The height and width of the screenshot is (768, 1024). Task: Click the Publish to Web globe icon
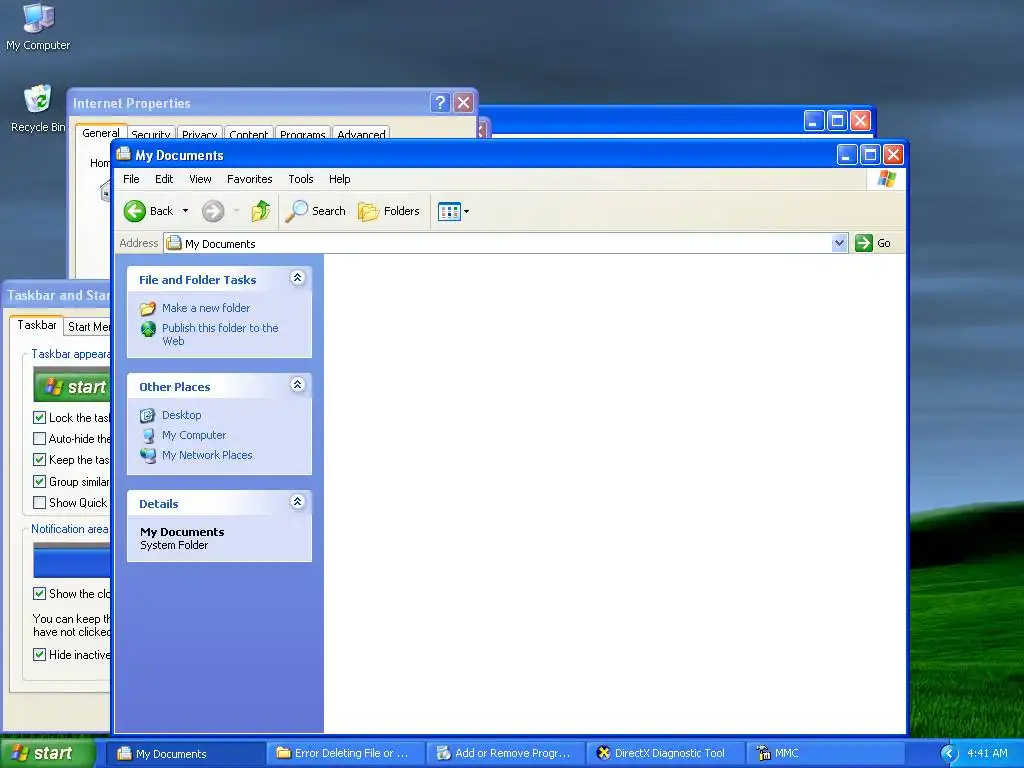148,329
